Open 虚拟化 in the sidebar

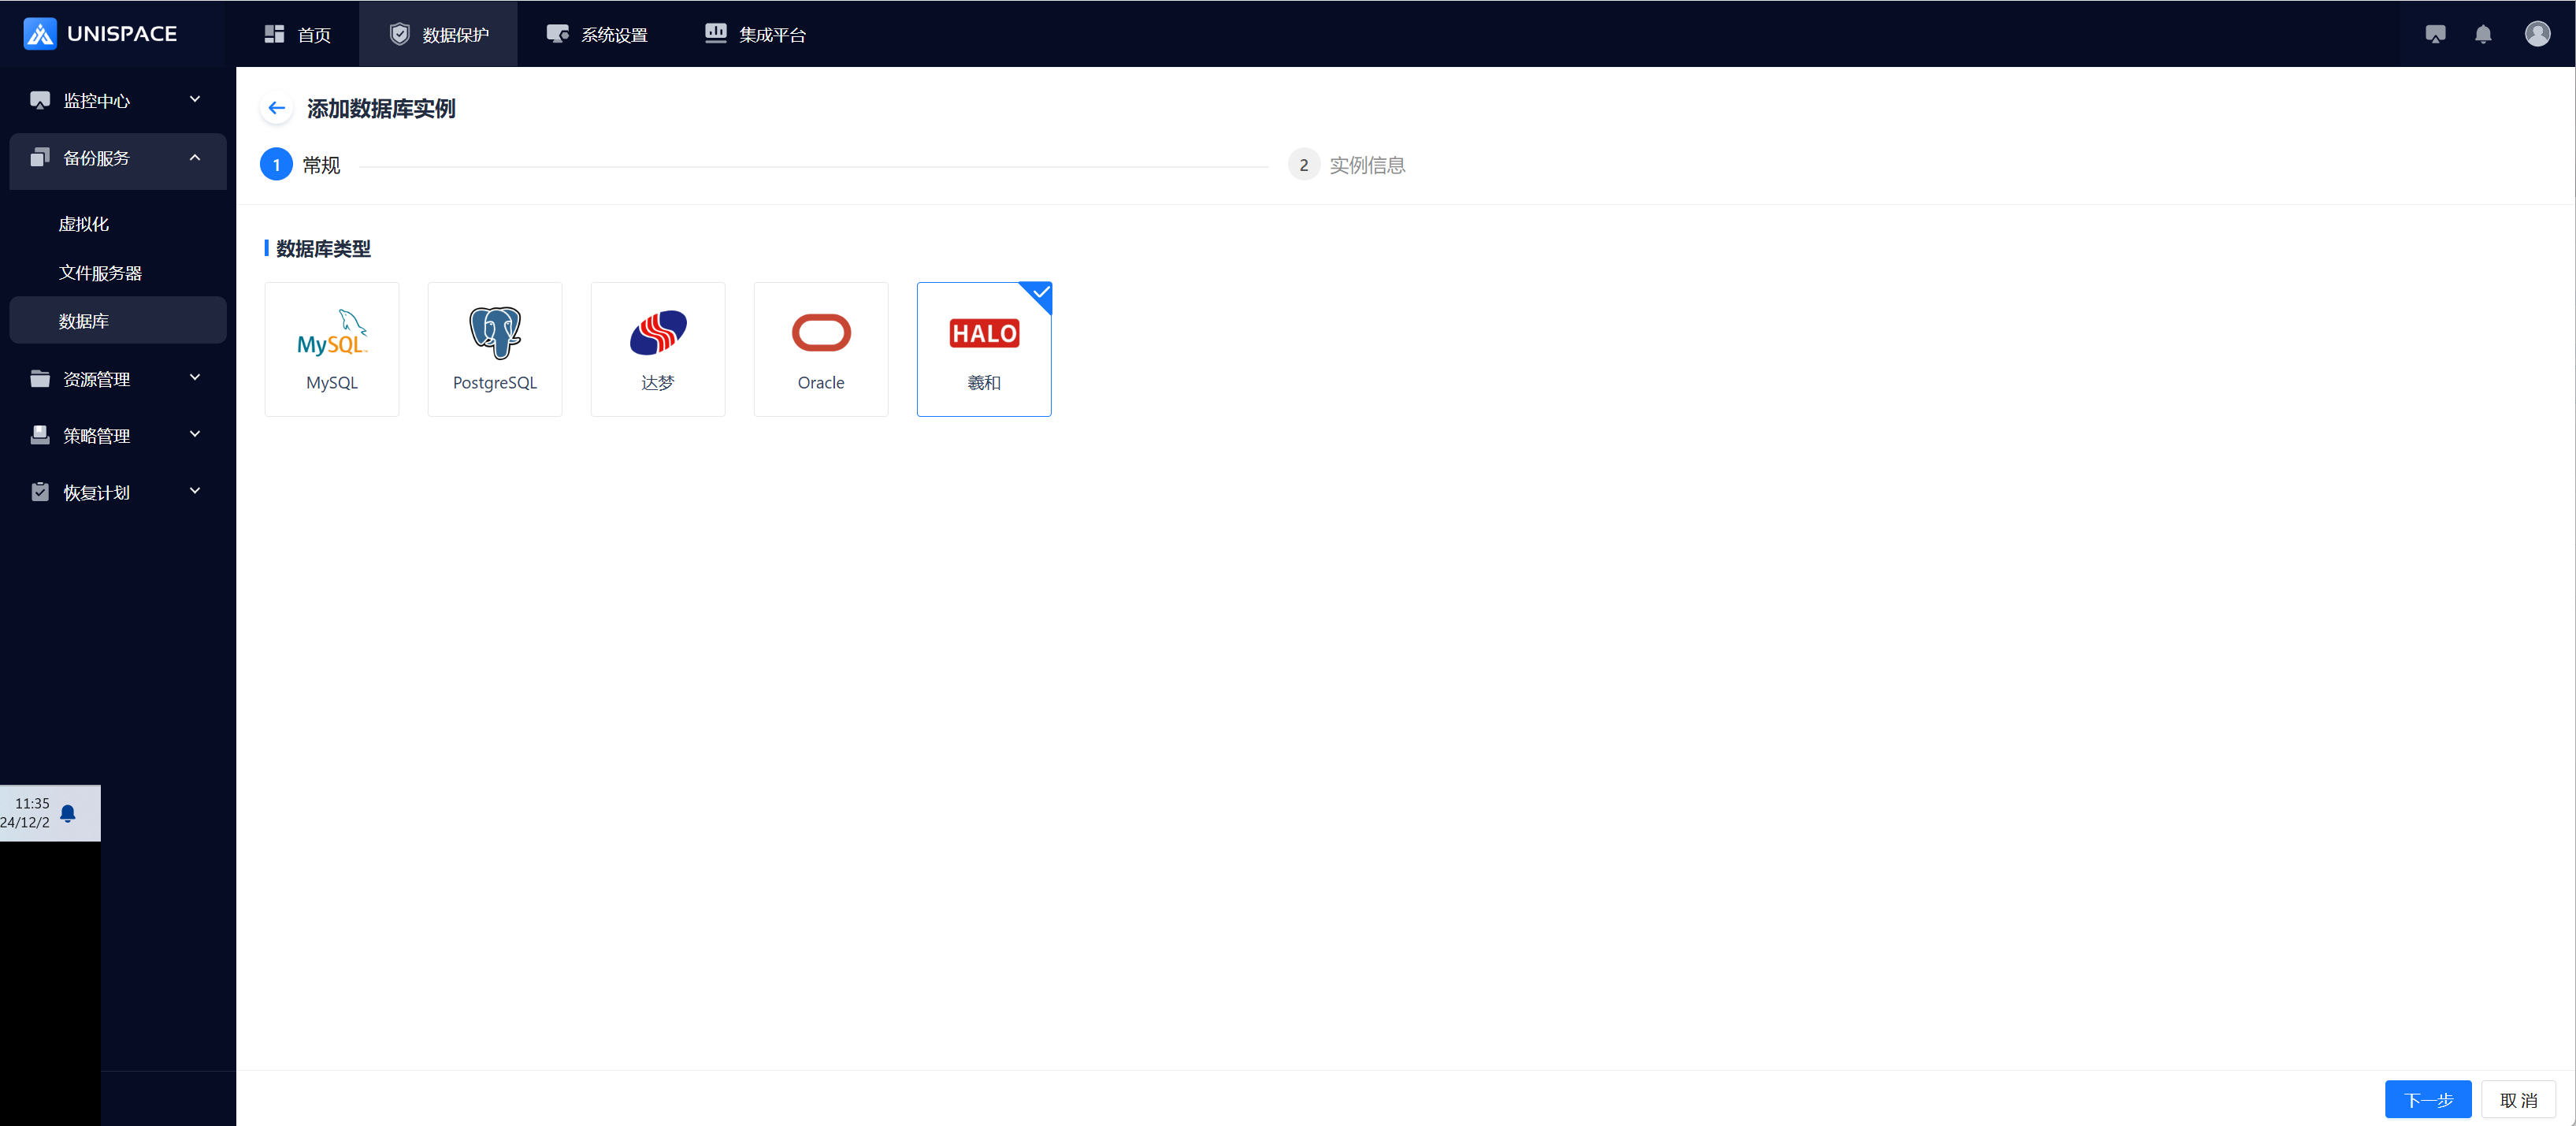[x=84, y=224]
